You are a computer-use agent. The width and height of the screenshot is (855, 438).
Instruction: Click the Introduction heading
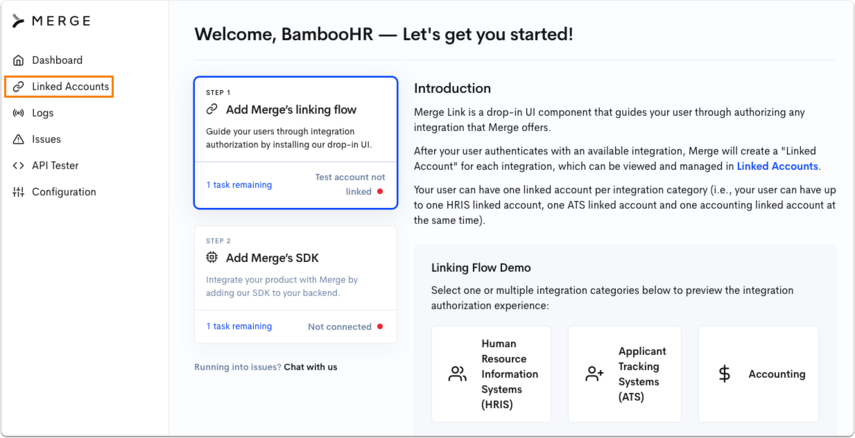[x=452, y=88]
